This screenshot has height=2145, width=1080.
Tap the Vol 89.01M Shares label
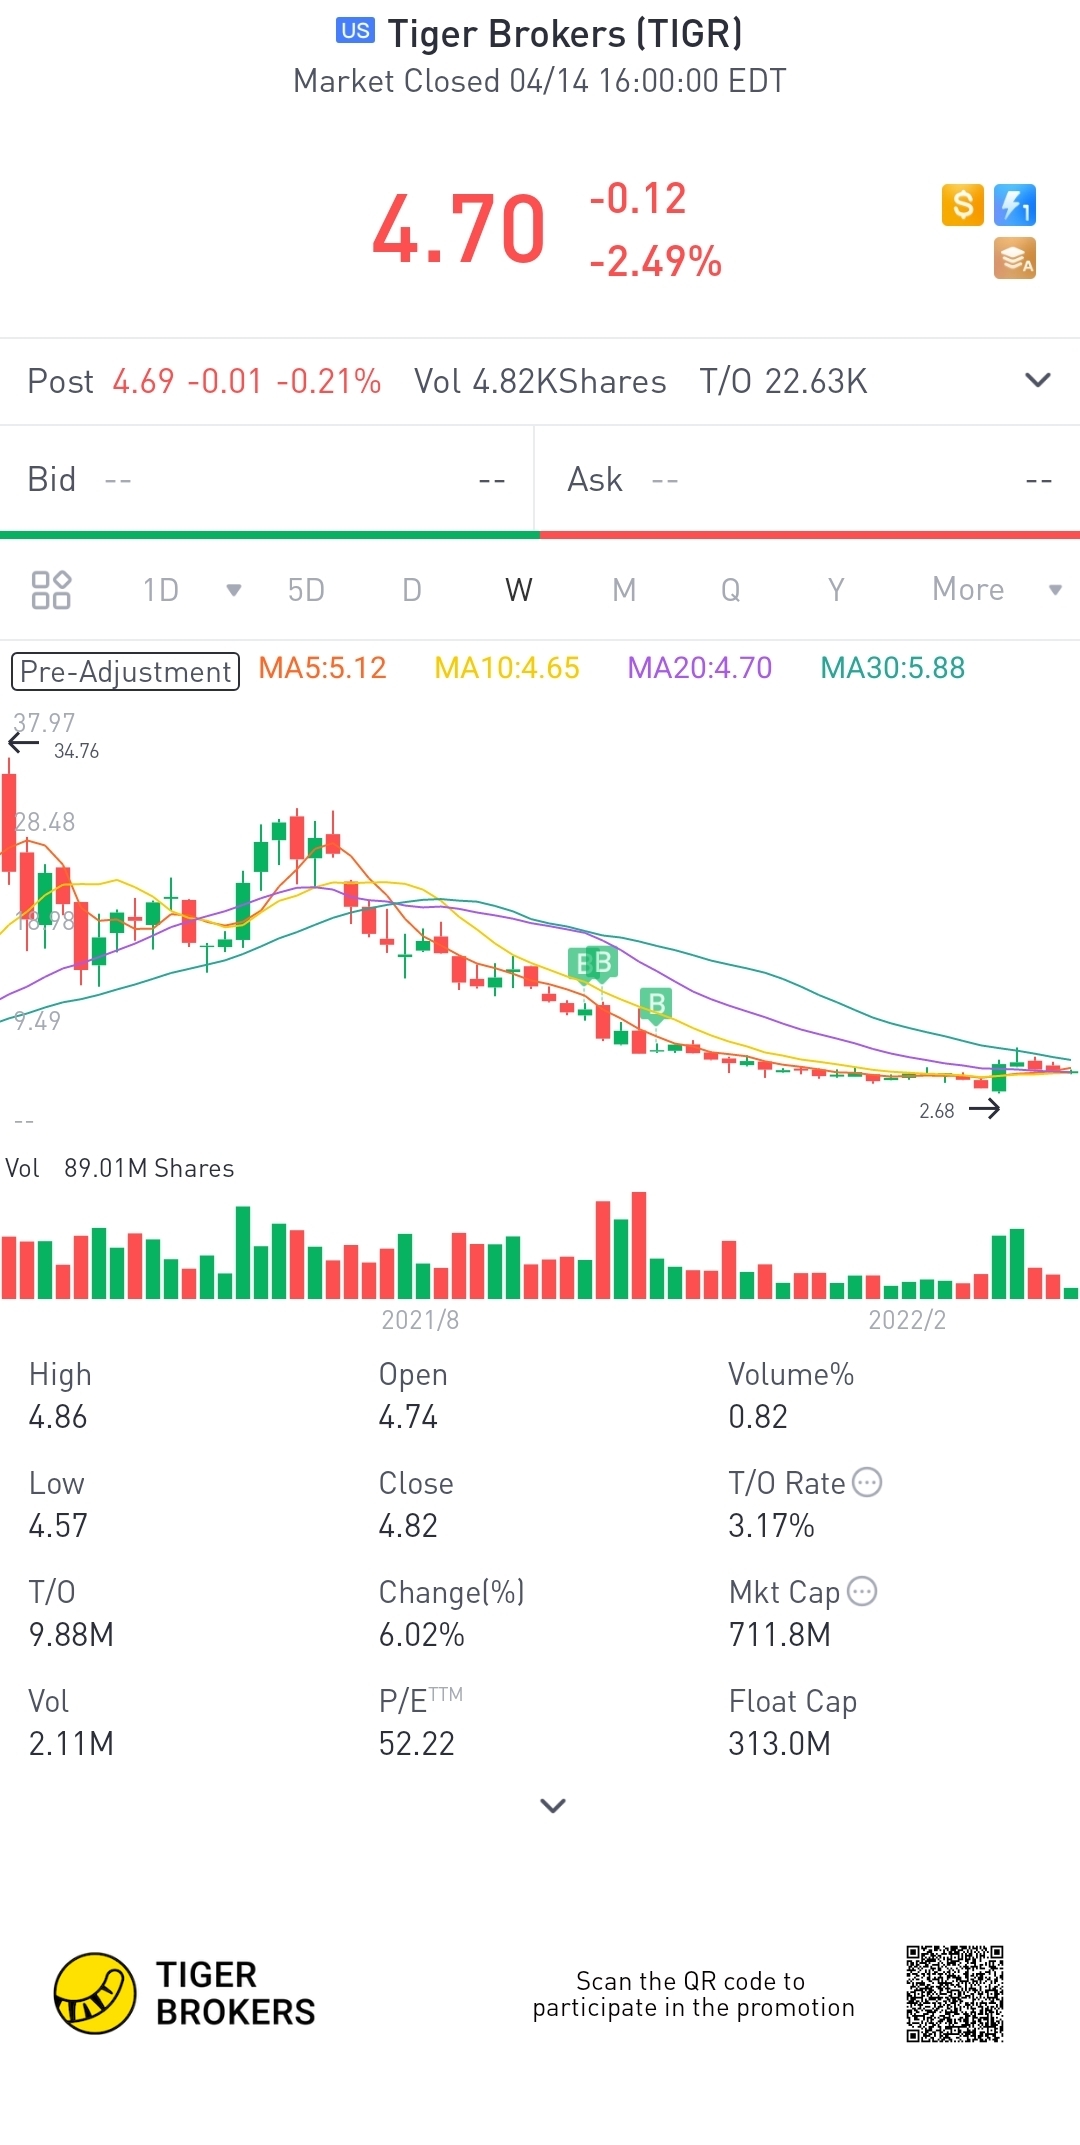(120, 1168)
